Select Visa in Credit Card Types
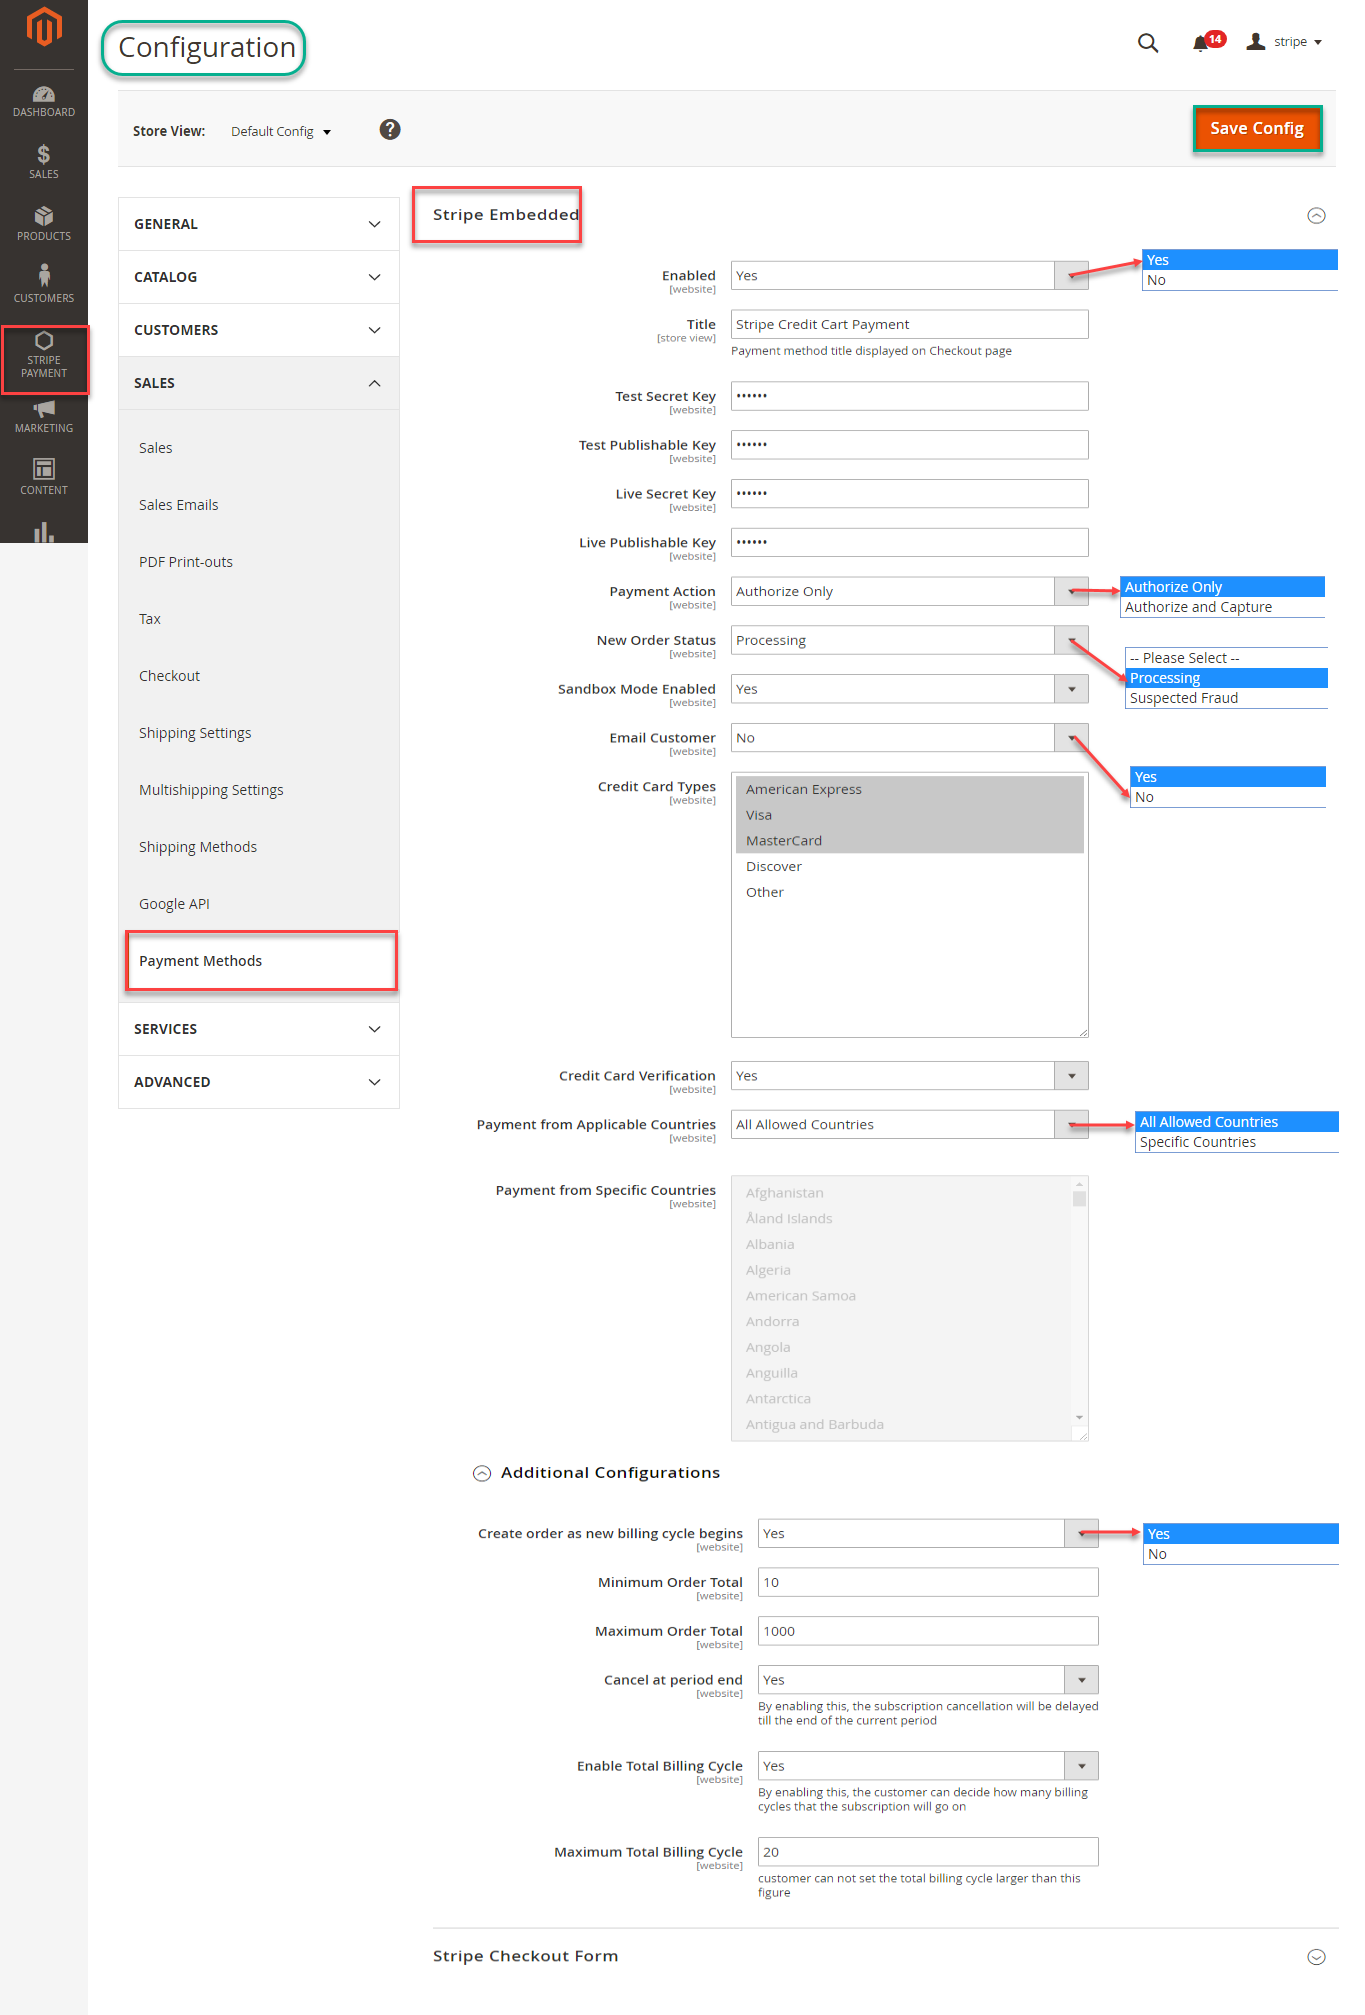 pos(759,815)
